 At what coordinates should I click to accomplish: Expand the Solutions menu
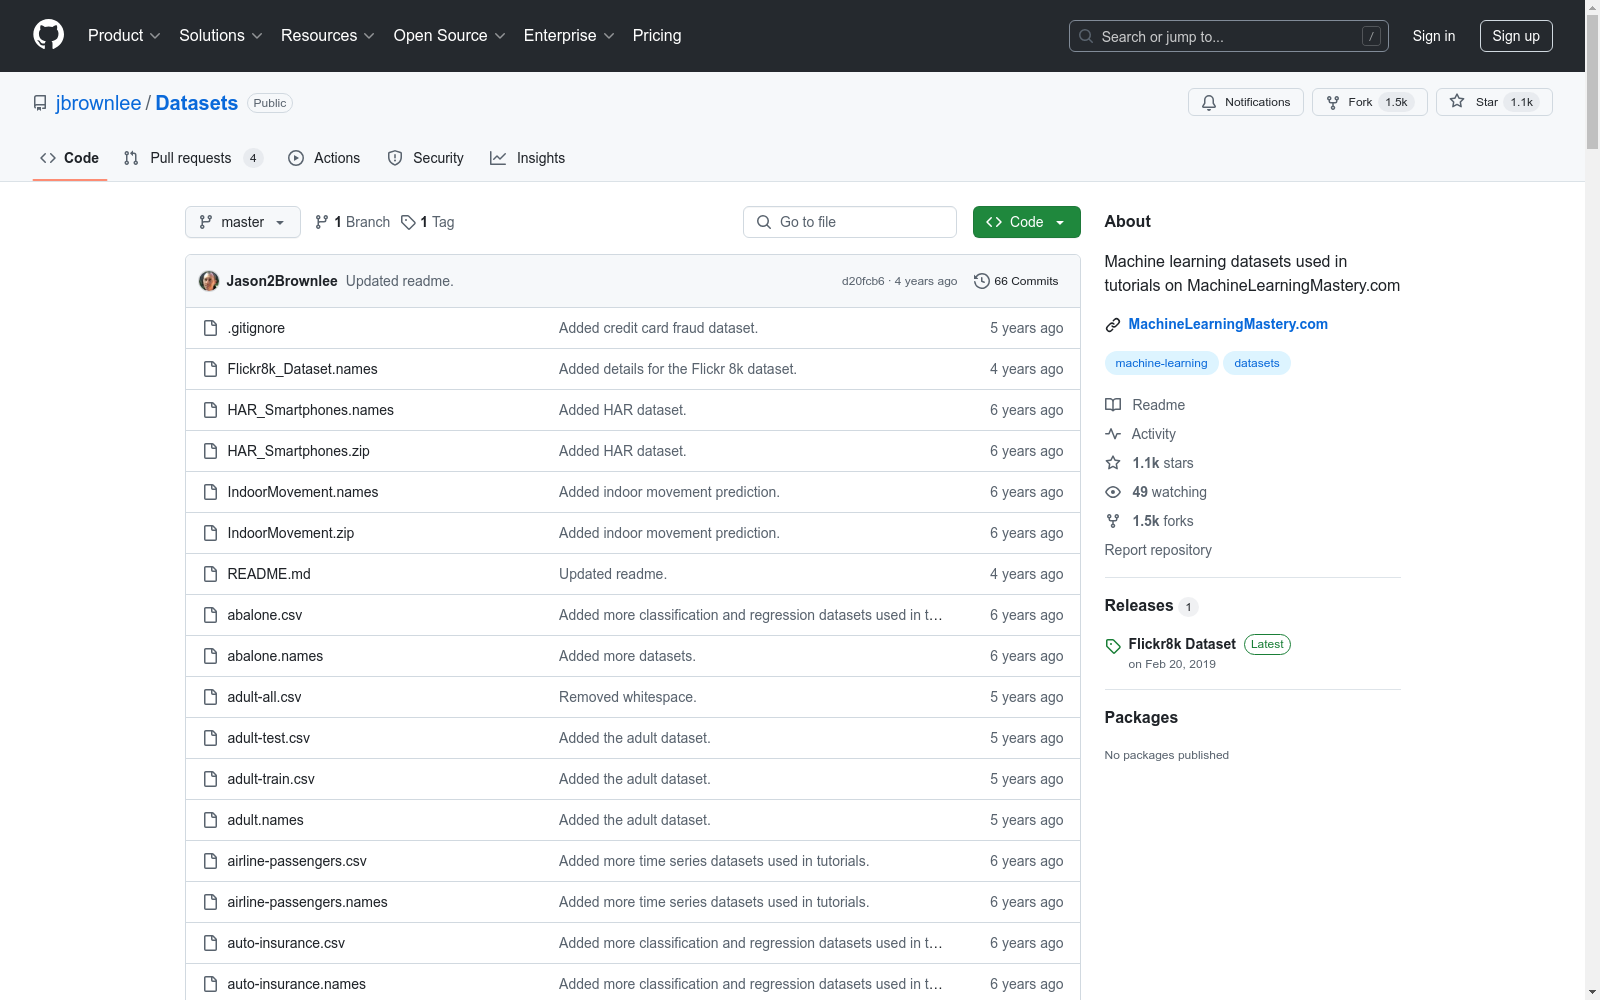tap(220, 35)
